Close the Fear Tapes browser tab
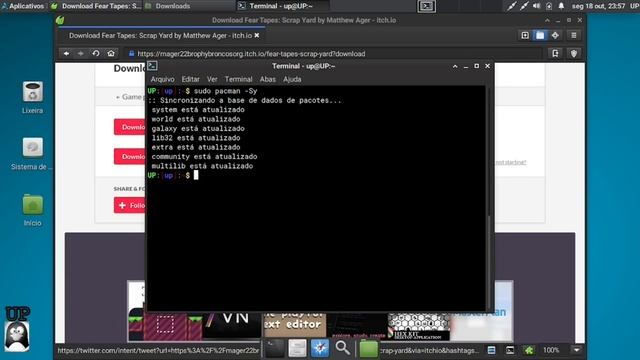 click(257, 36)
